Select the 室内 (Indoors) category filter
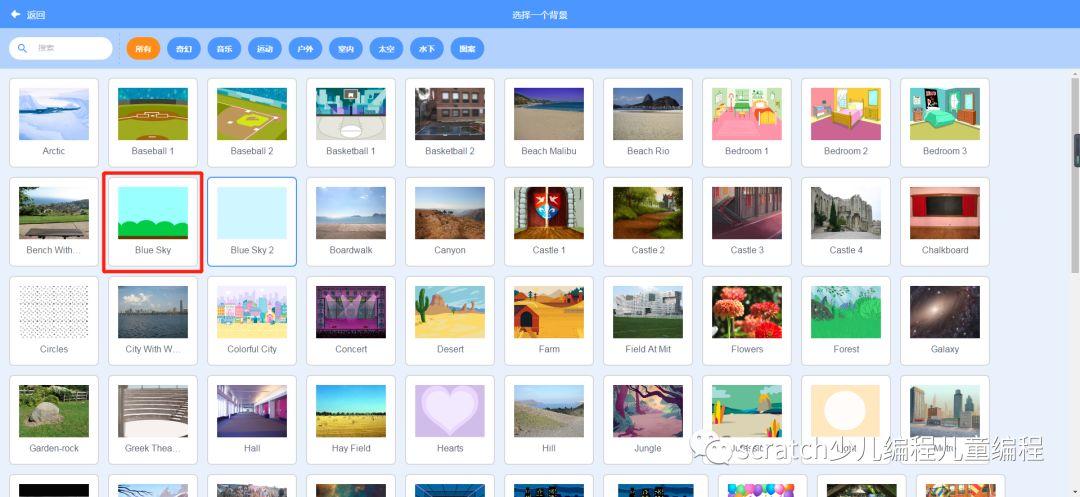Viewport: 1080px width, 497px height. [x=346, y=49]
